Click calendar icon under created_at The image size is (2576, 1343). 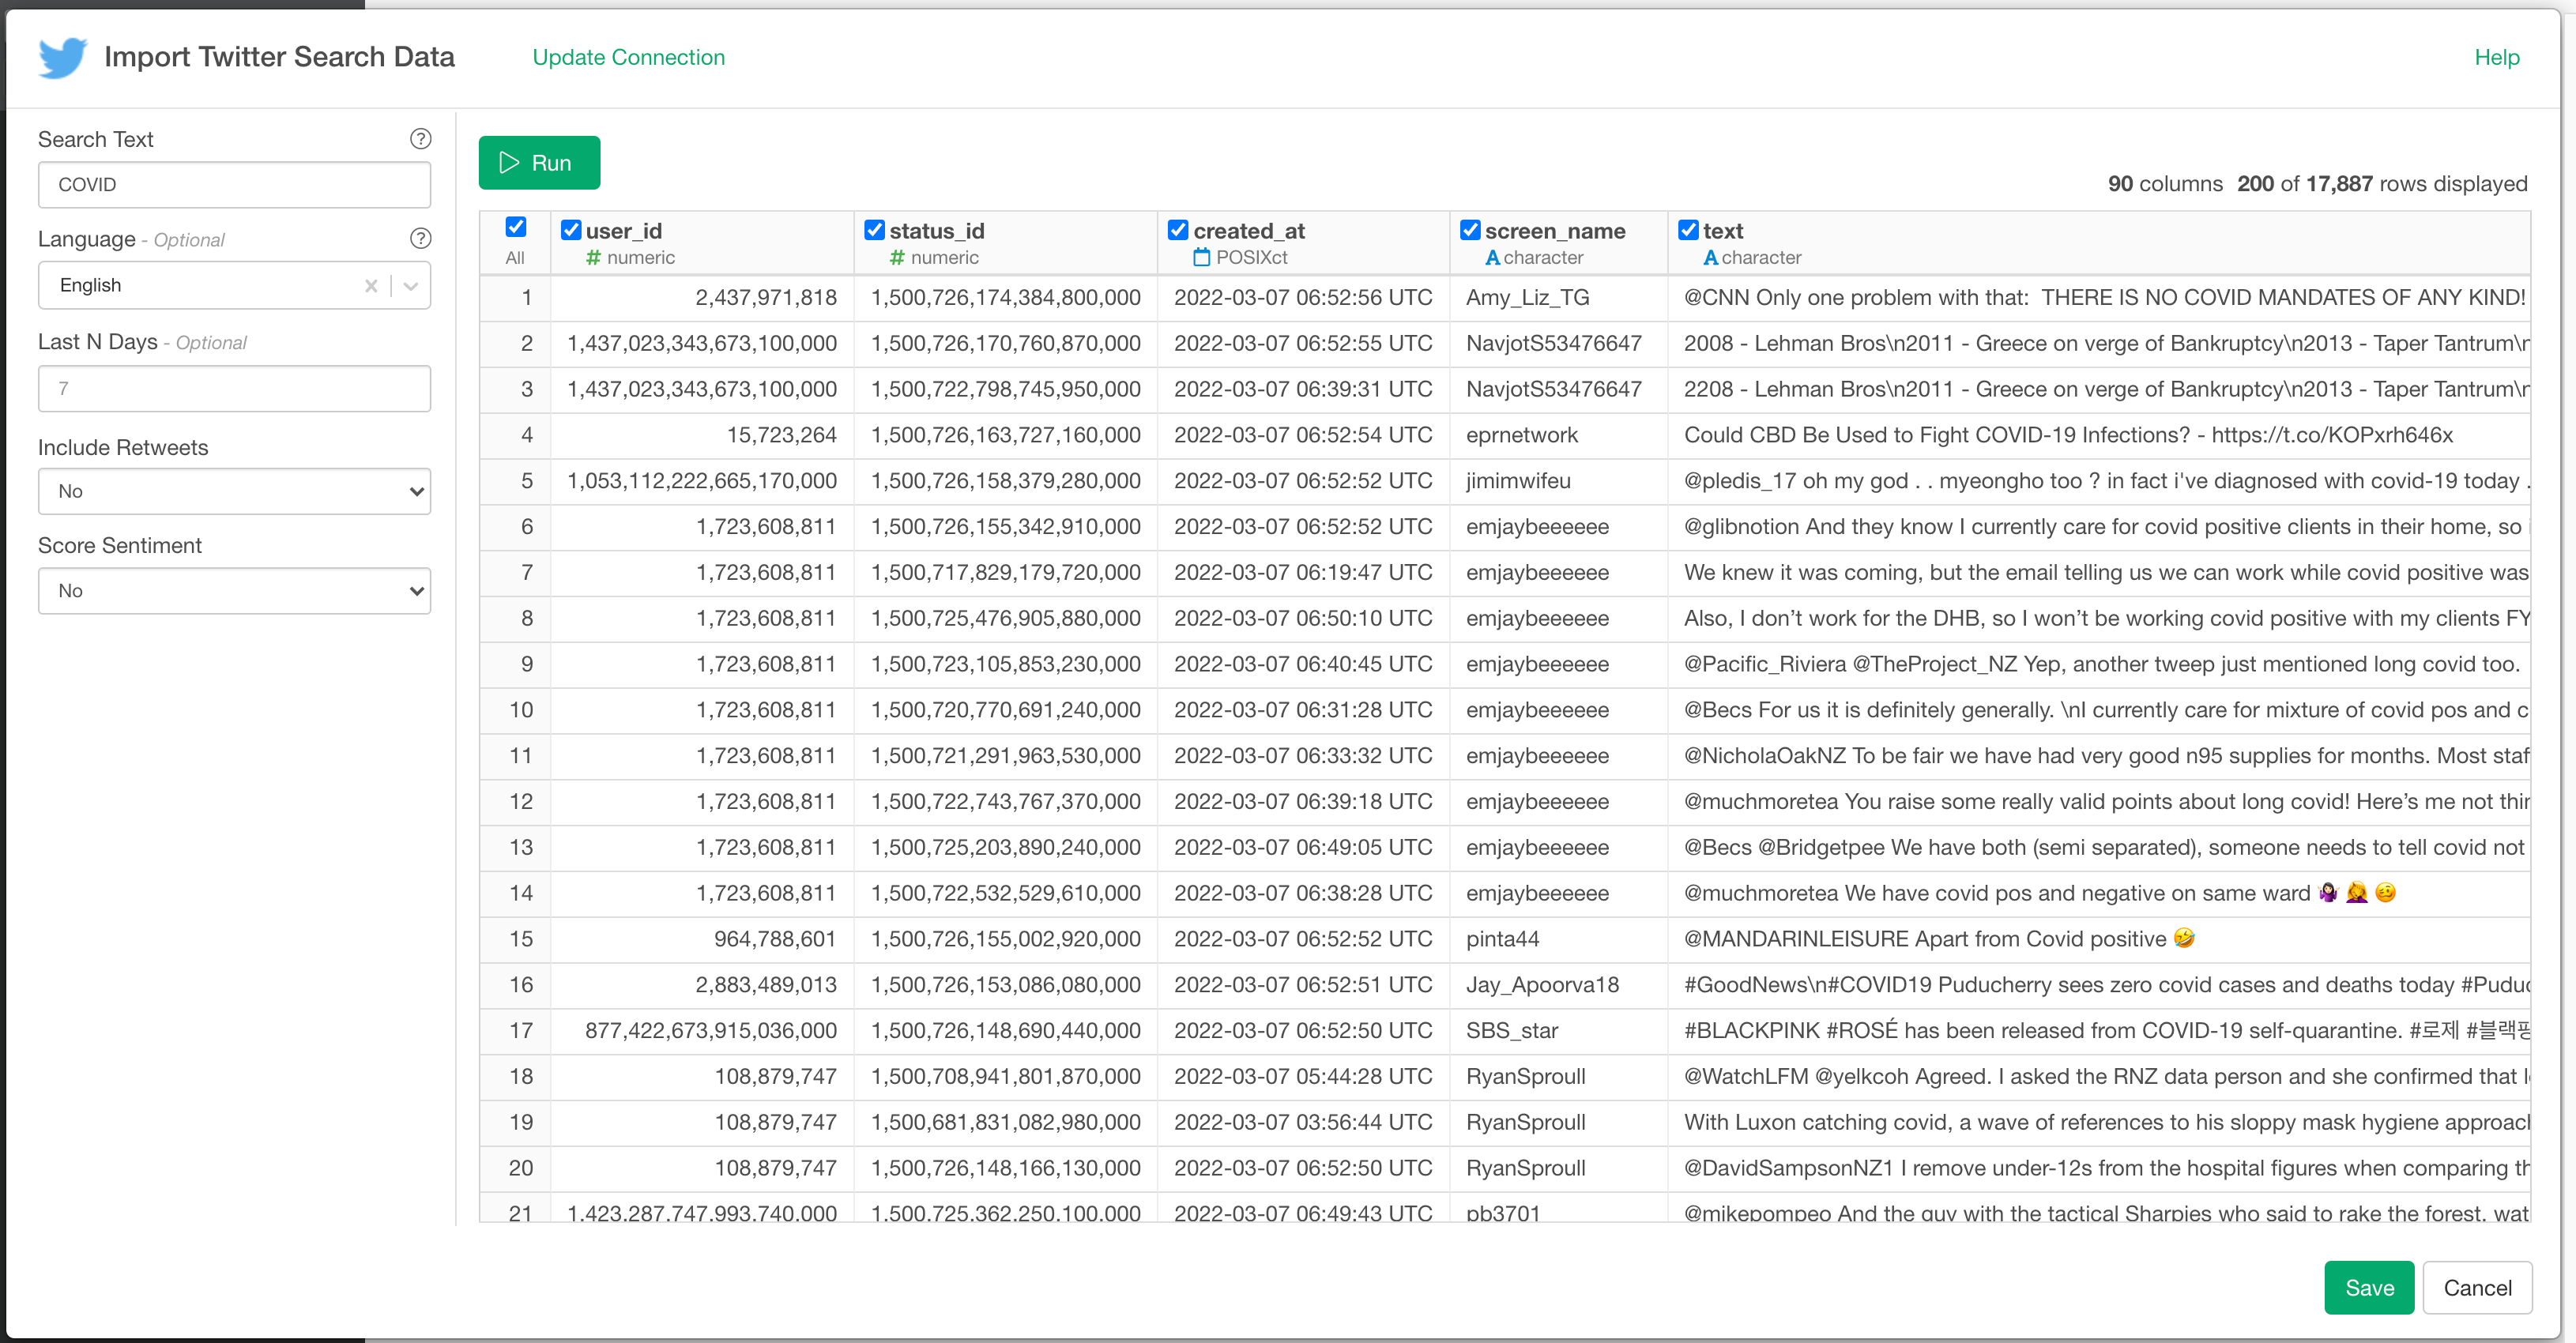click(1202, 258)
